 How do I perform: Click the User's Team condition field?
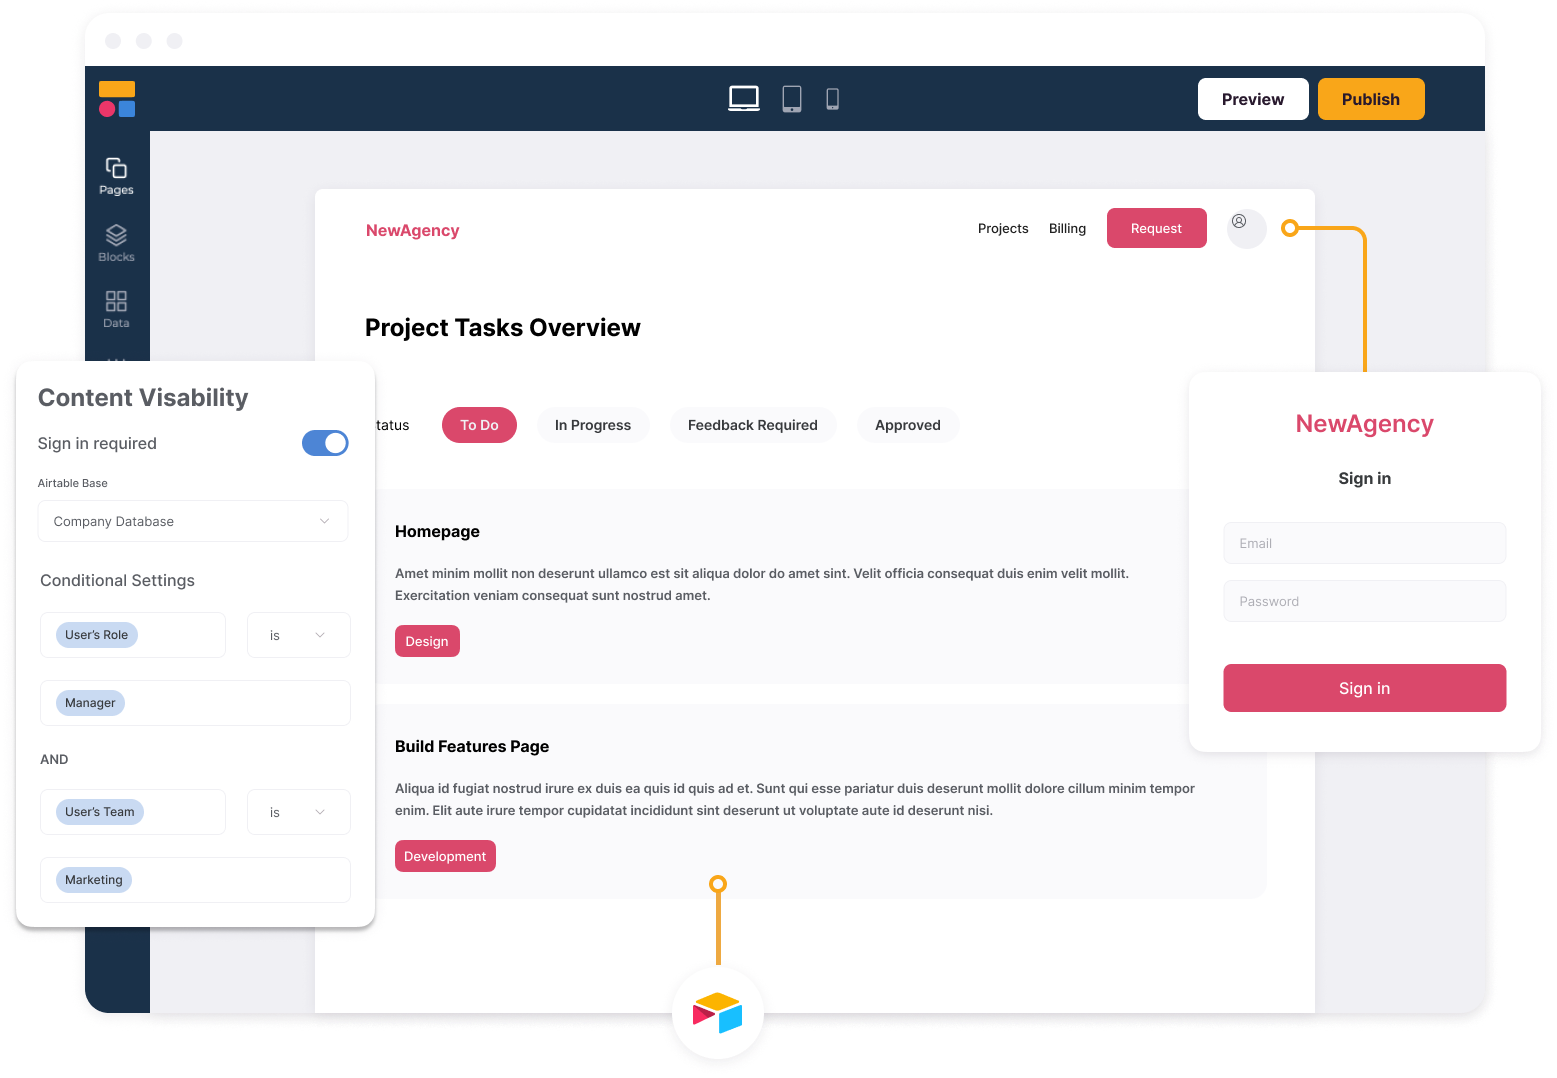click(x=133, y=812)
